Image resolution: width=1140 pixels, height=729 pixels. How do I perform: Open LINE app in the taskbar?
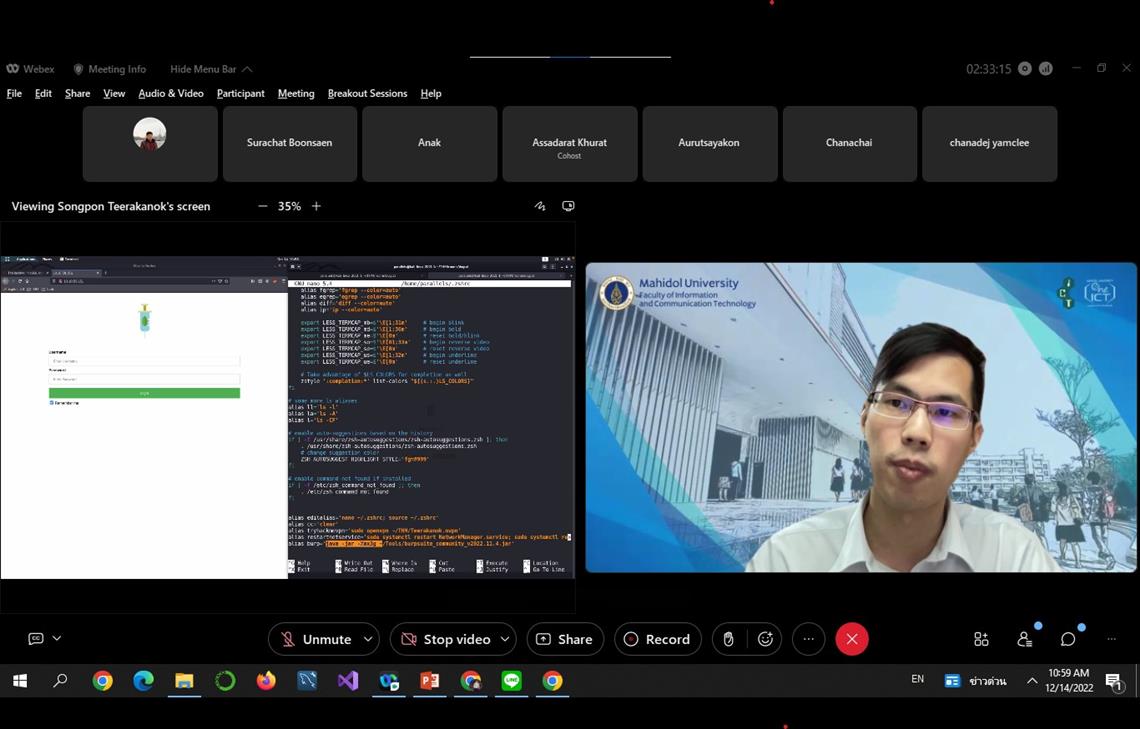512,681
